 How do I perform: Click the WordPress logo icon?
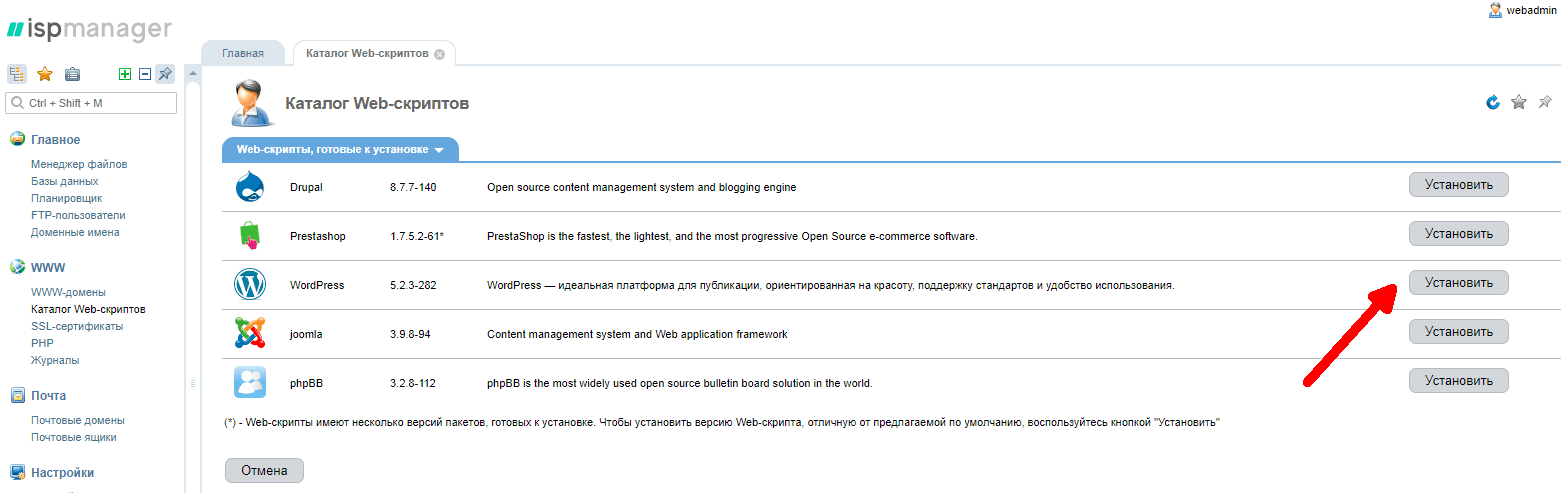tap(250, 285)
